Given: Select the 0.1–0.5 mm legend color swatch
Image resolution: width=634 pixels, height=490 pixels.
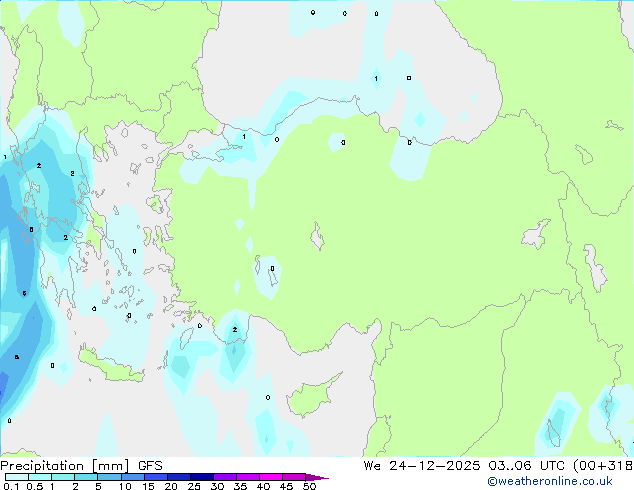Looking at the screenshot, I should (17, 477).
